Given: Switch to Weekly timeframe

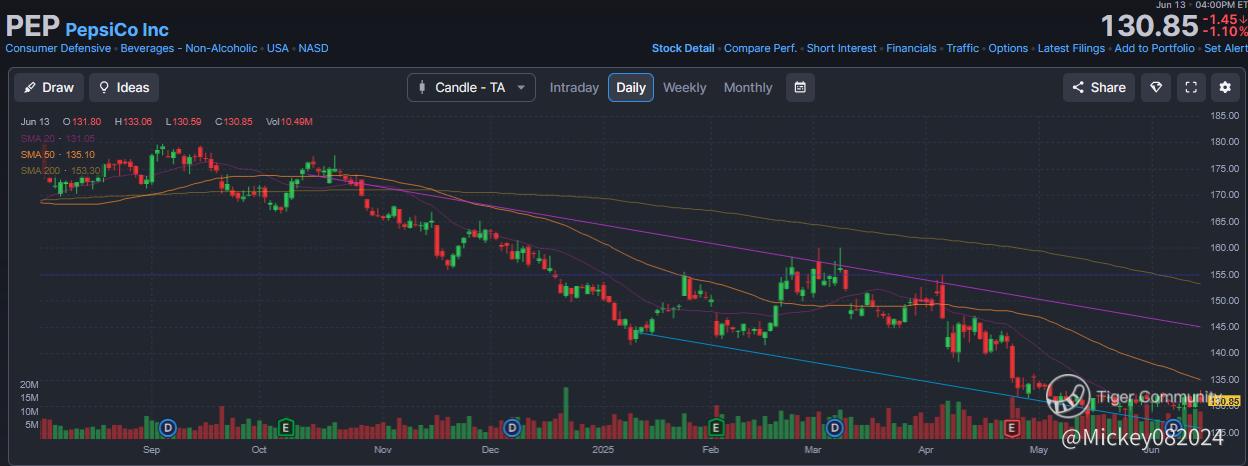Looking at the screenshot, I should tap(684, 87).
